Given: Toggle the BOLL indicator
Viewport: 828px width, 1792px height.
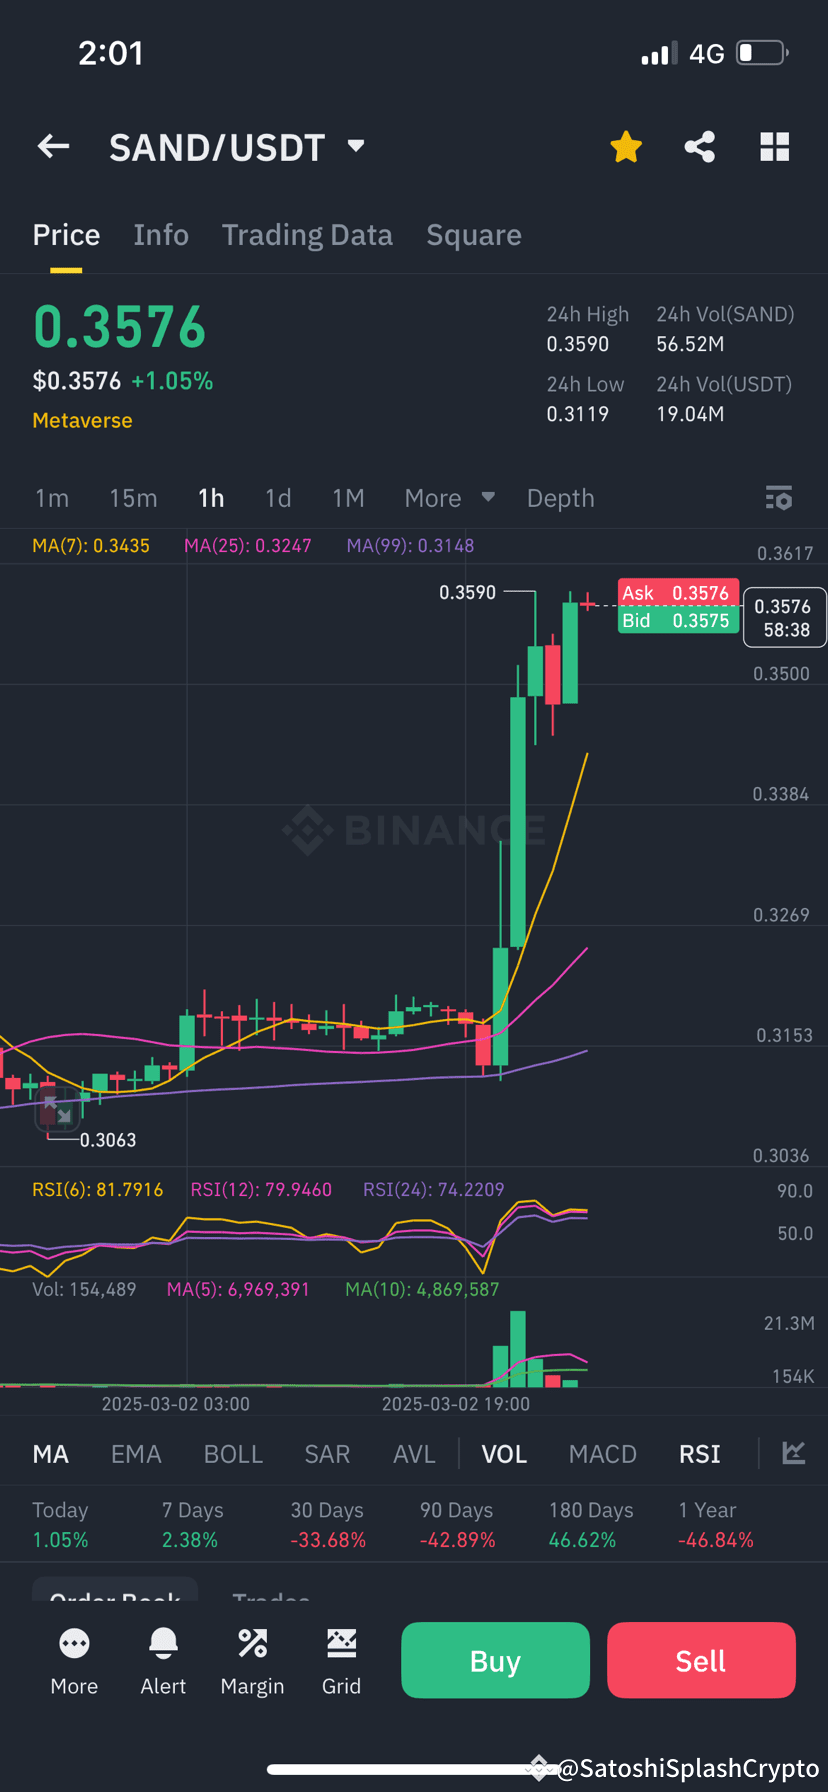Looking at the screenshot, I should 233,1454.
